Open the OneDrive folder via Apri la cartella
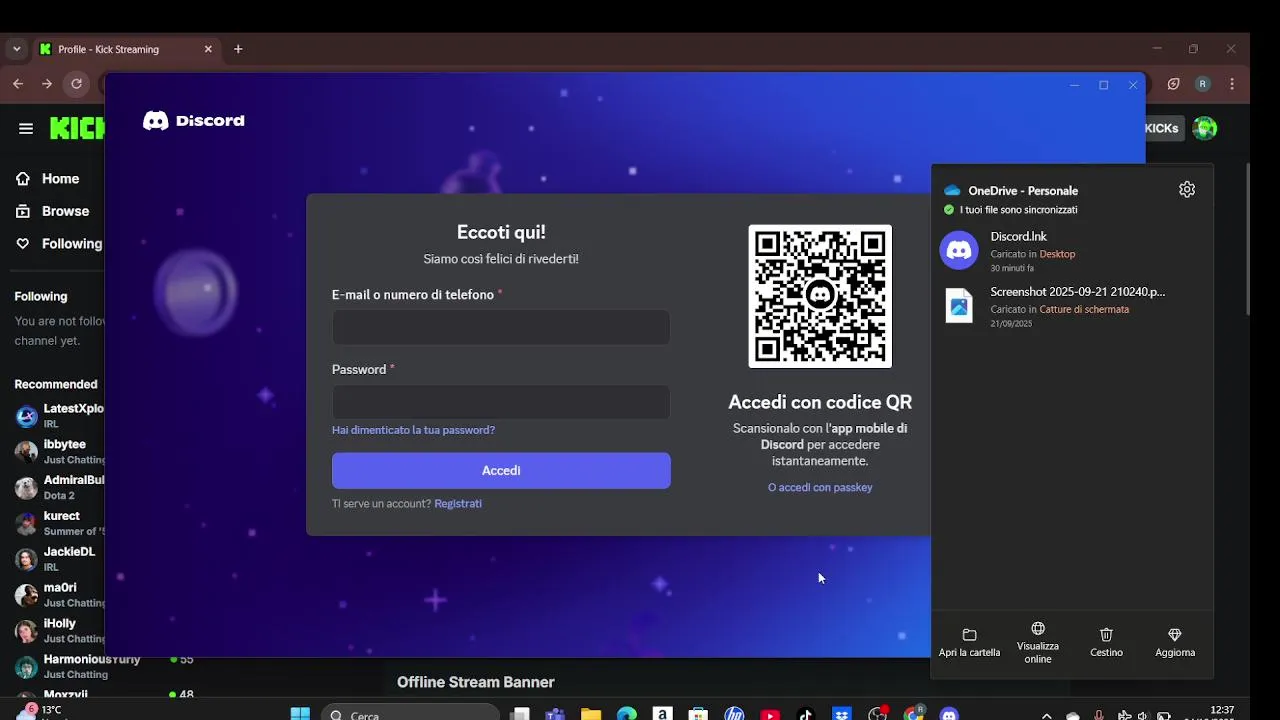This screenshot has width=1280, height=720. [969, 642]
